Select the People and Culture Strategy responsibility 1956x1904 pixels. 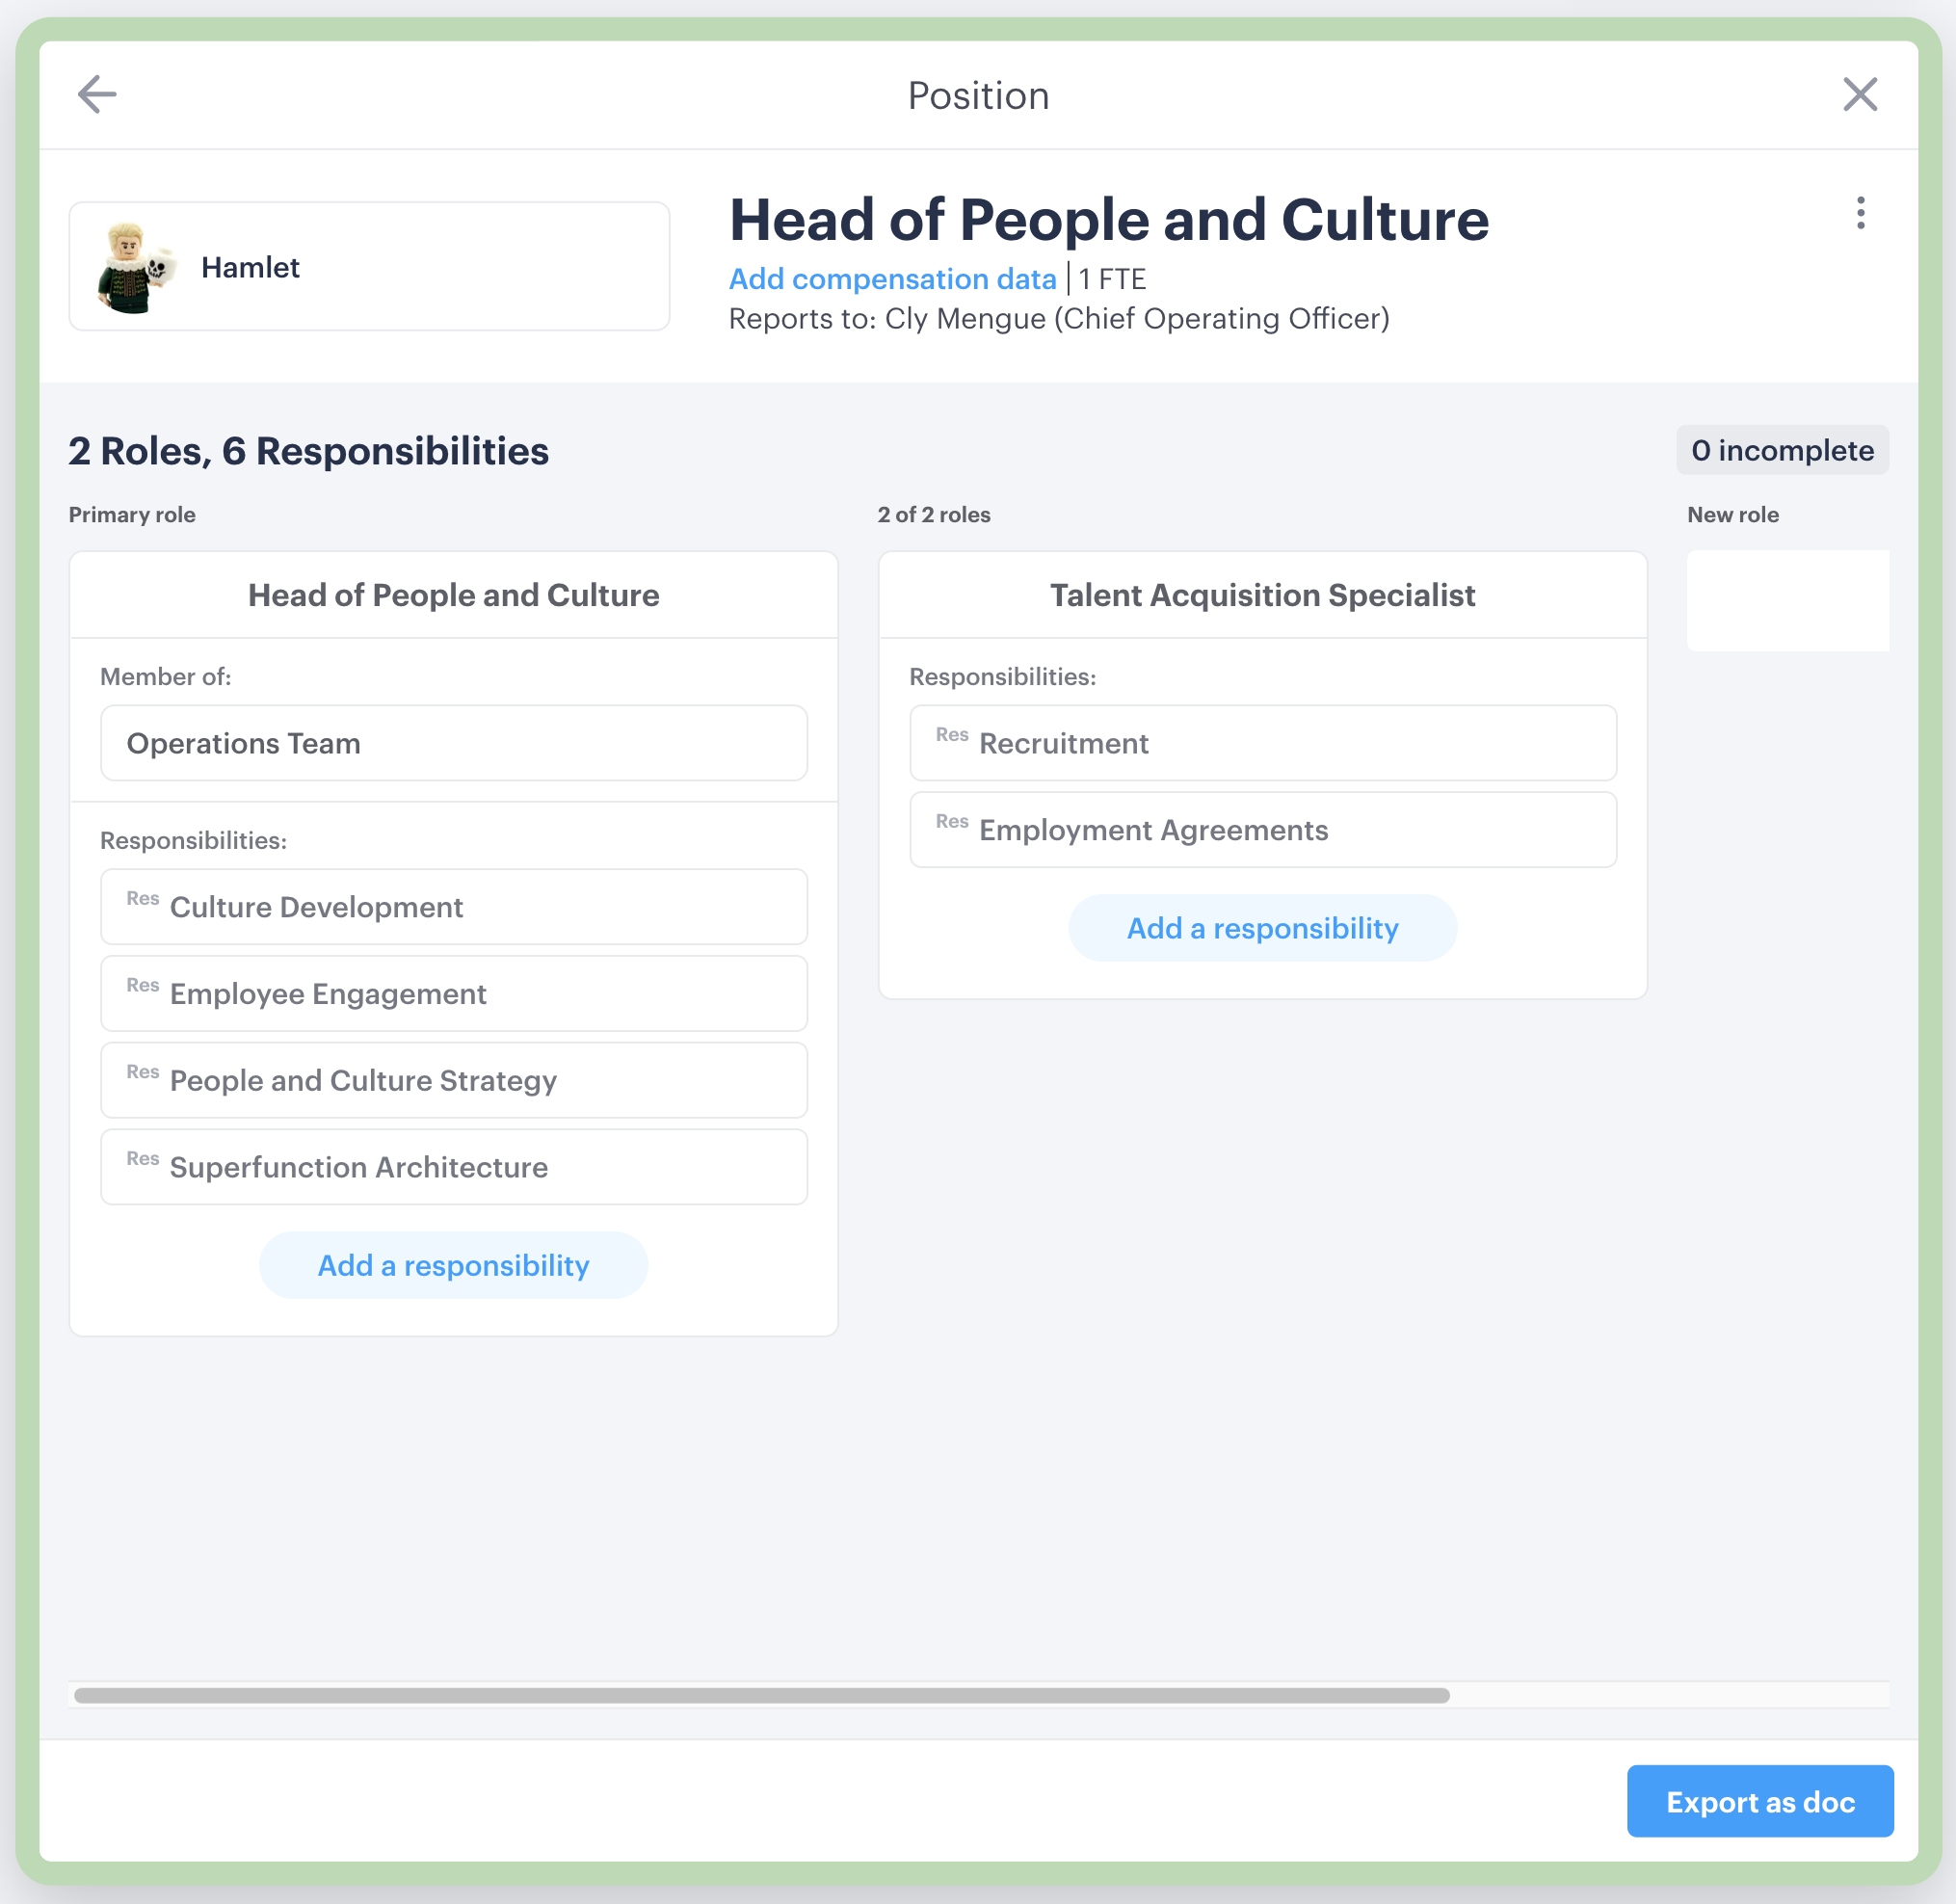(453, 1080)
